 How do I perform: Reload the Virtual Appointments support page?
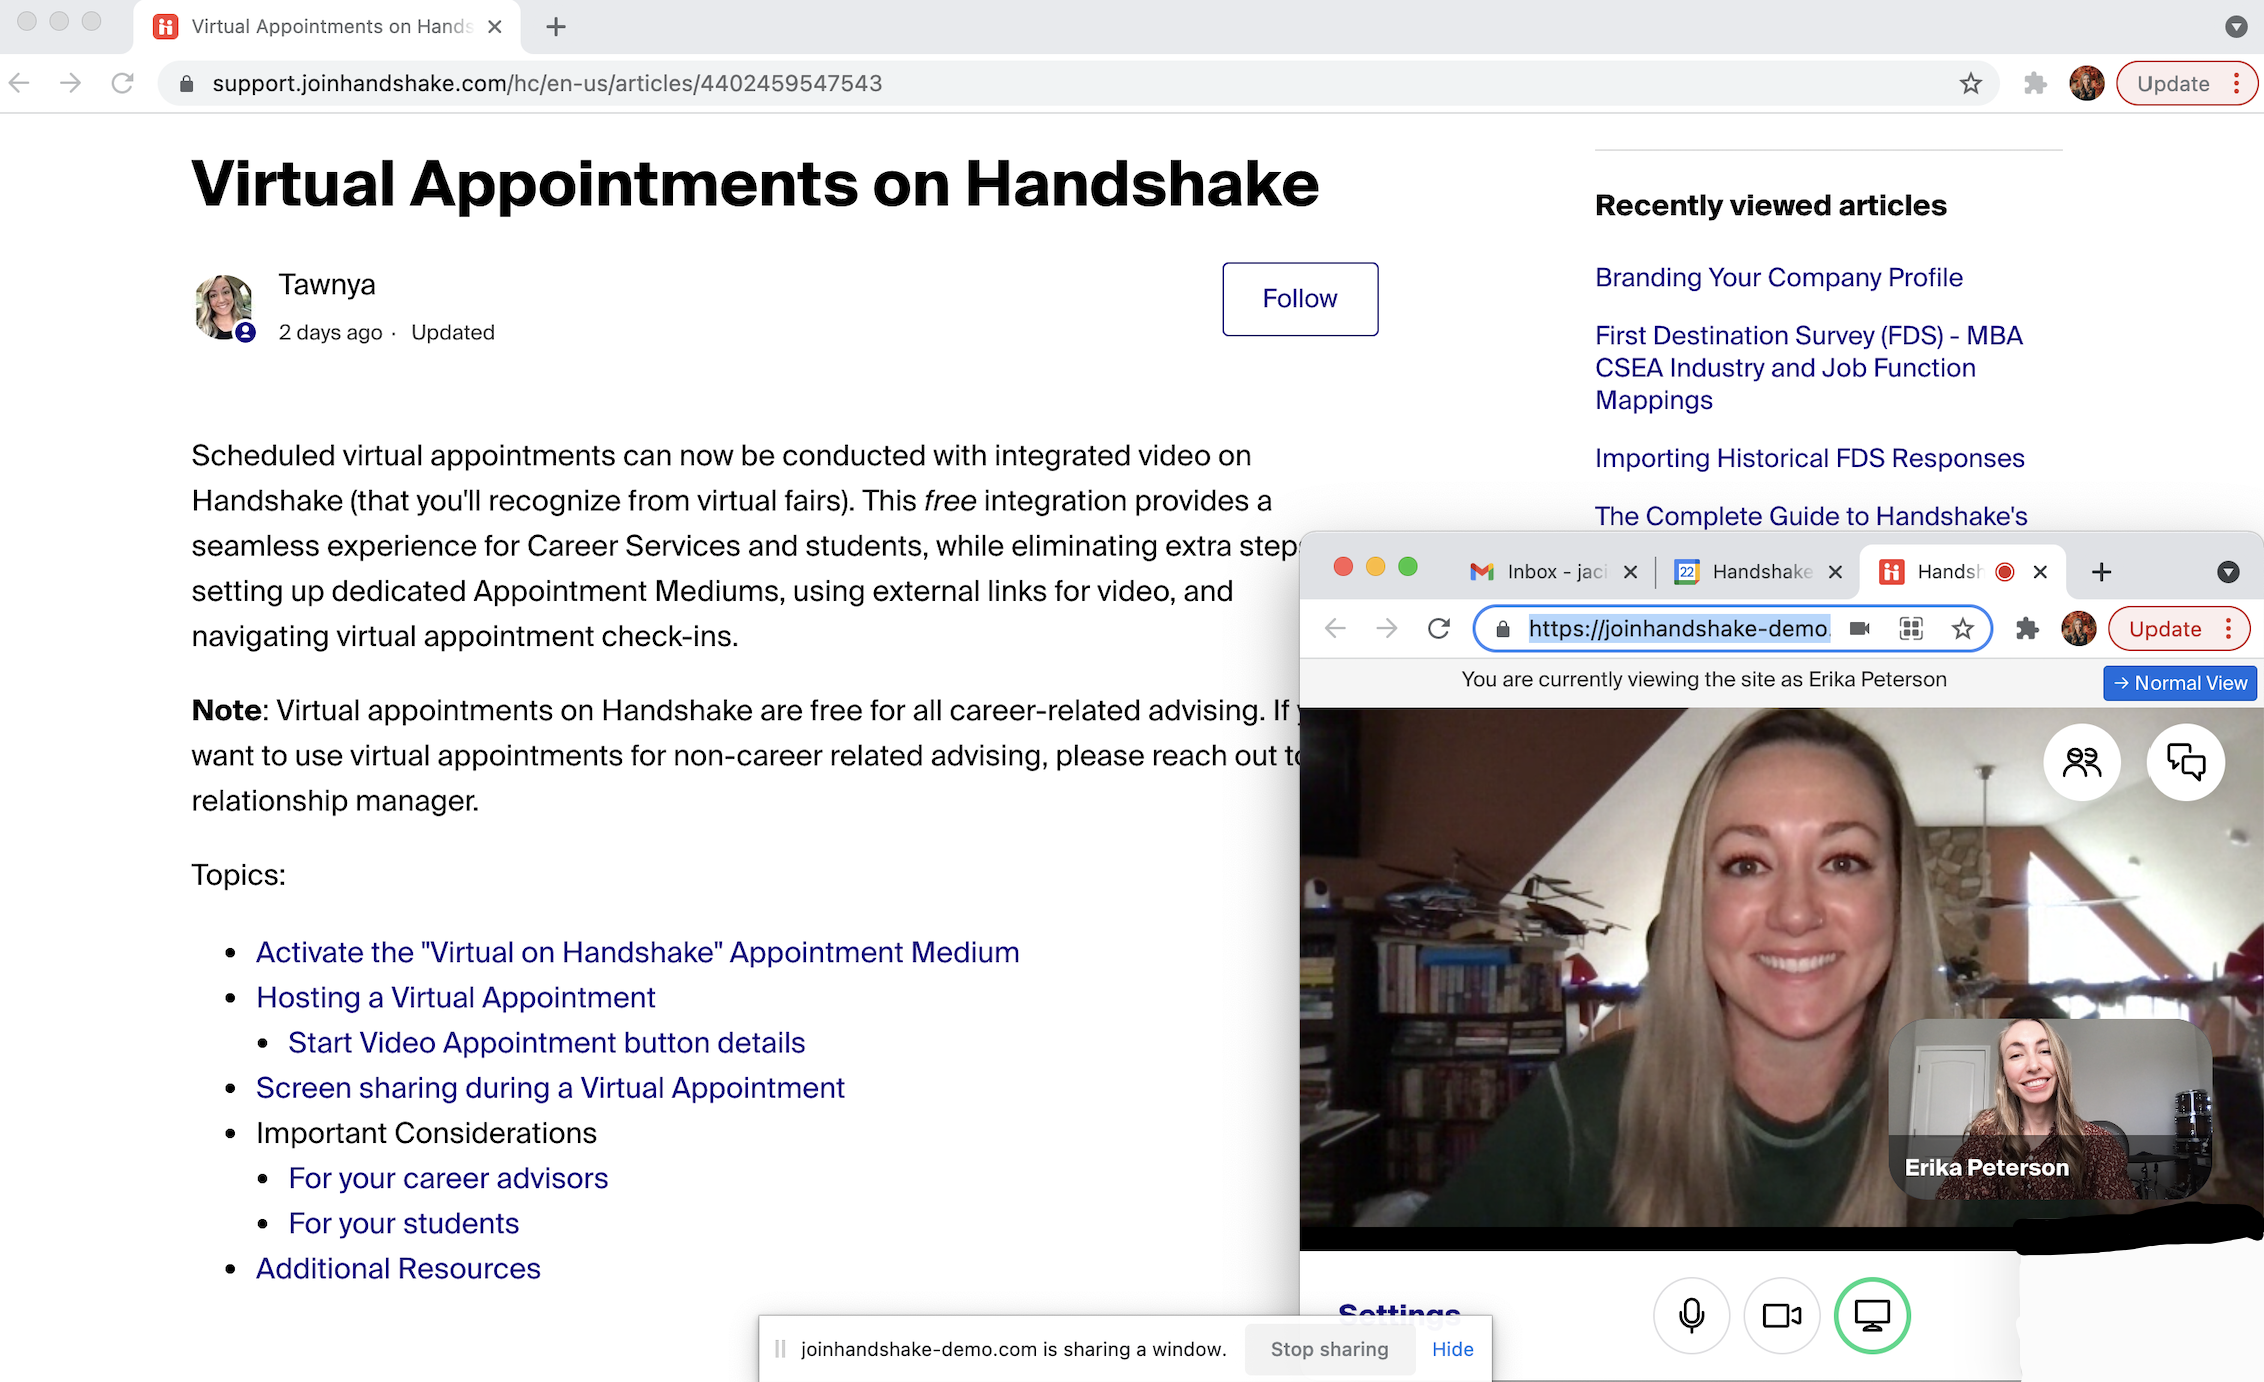(122, 83)
